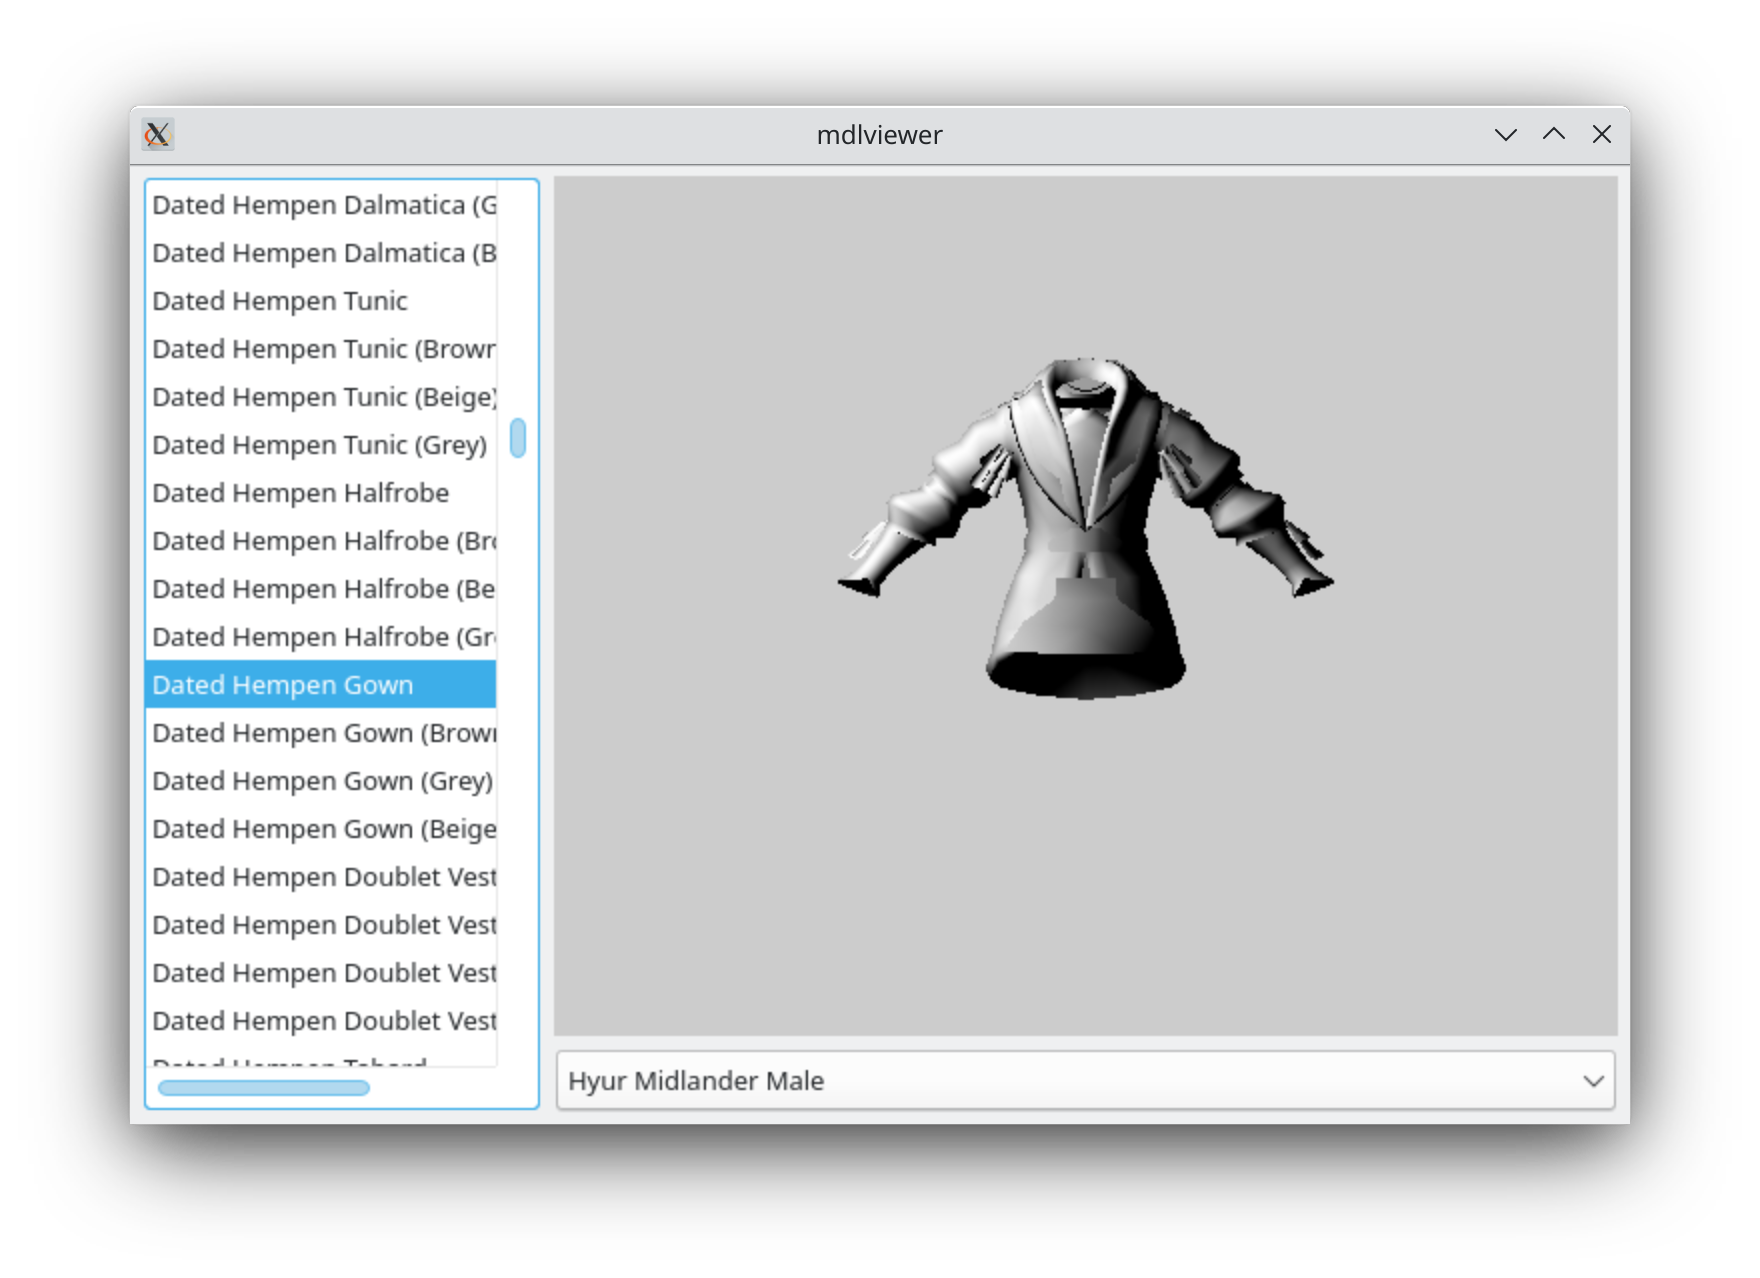Choose the first Dated Hempen Dalmatica item
The width and height of the screenshot is (1760, 1278).
pyautogui.click(x=321, y=205)
